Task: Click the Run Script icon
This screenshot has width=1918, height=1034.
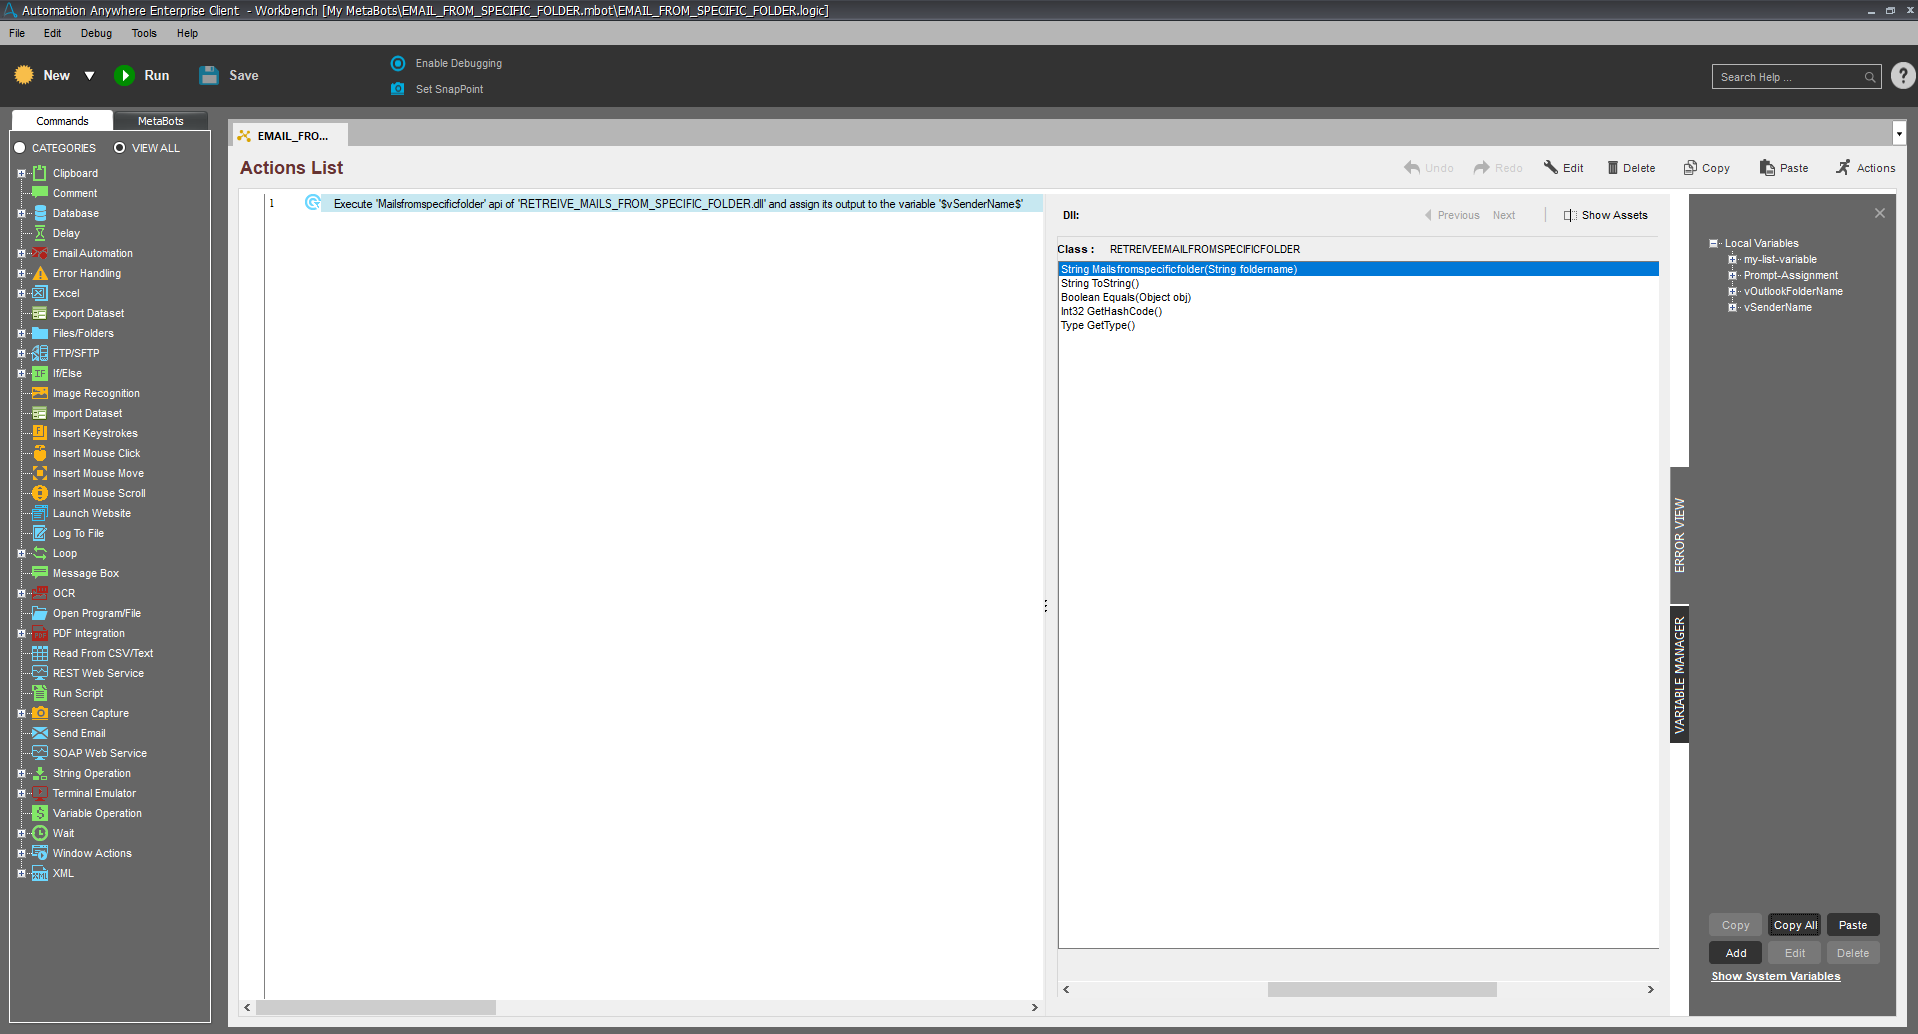Action: (x=40, y=693)
